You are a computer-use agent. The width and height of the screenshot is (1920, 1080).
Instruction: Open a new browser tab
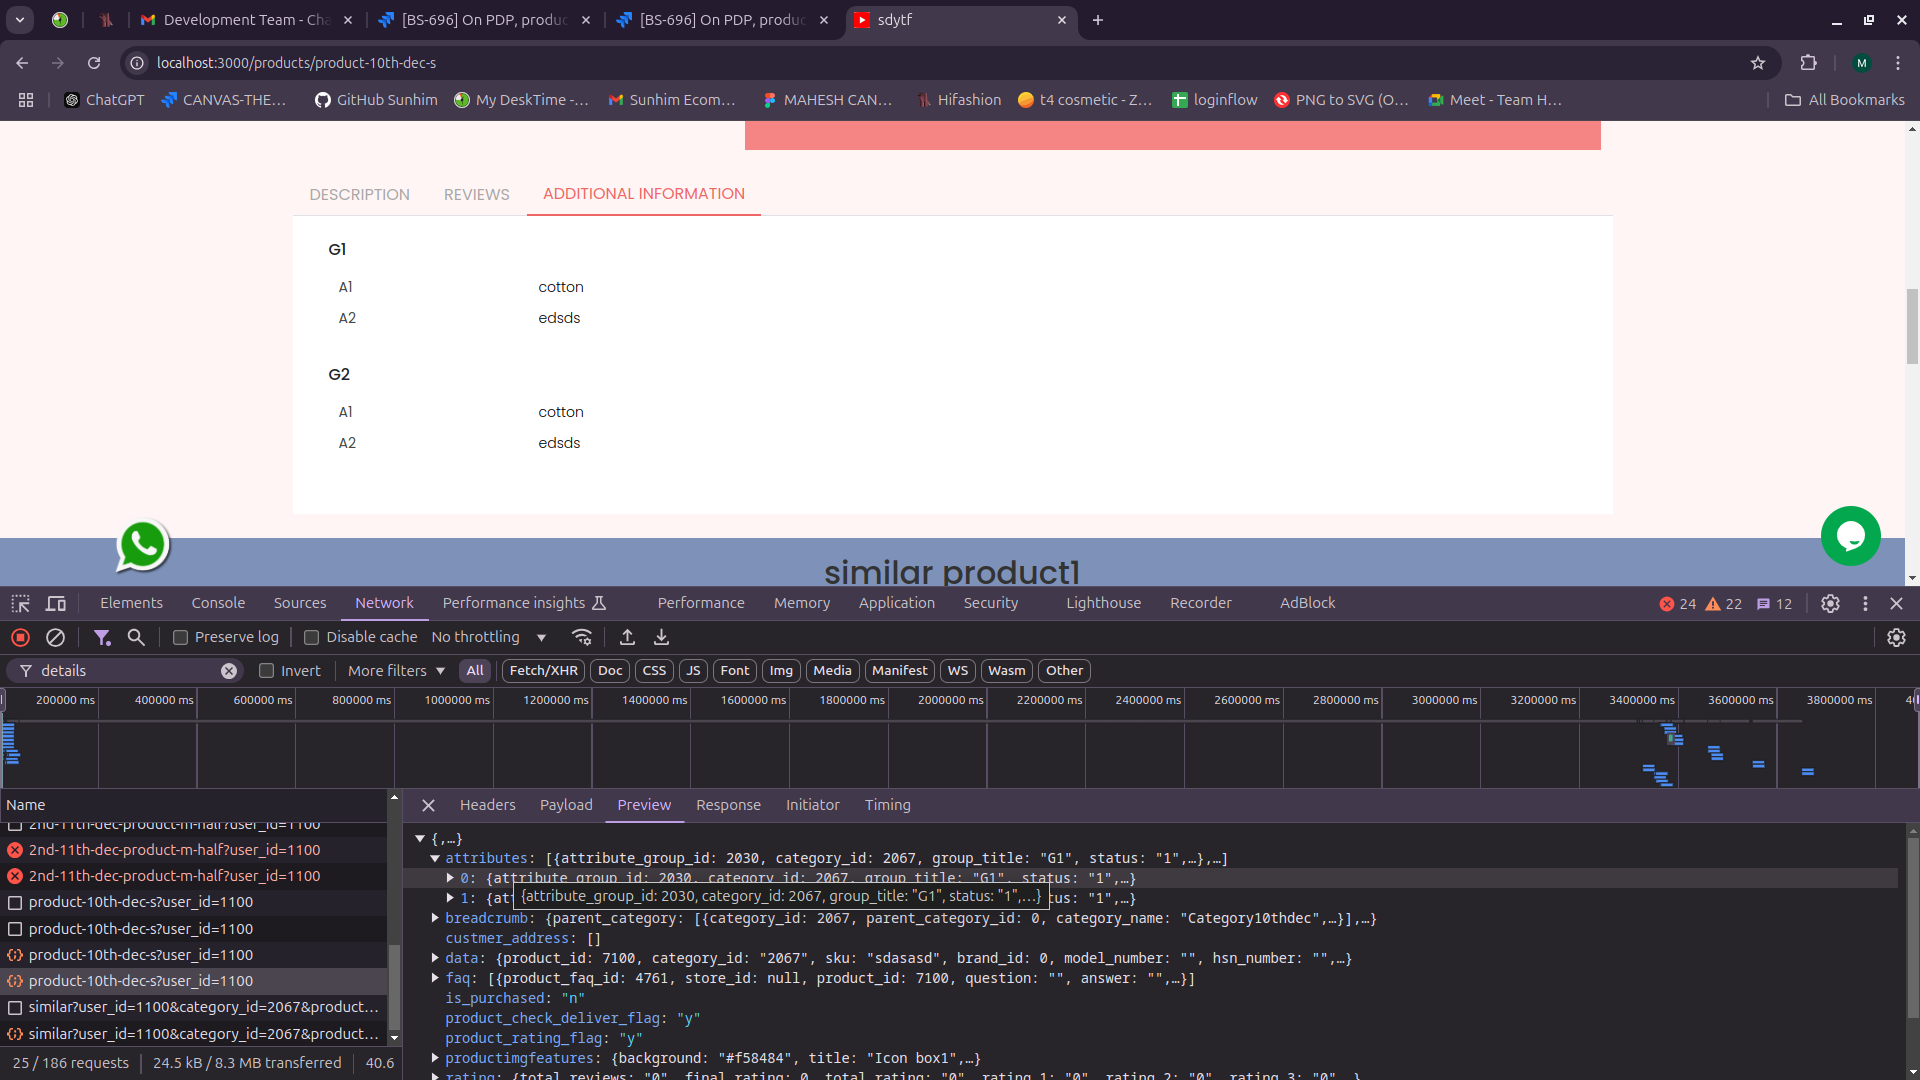[x=1097, y=20]
